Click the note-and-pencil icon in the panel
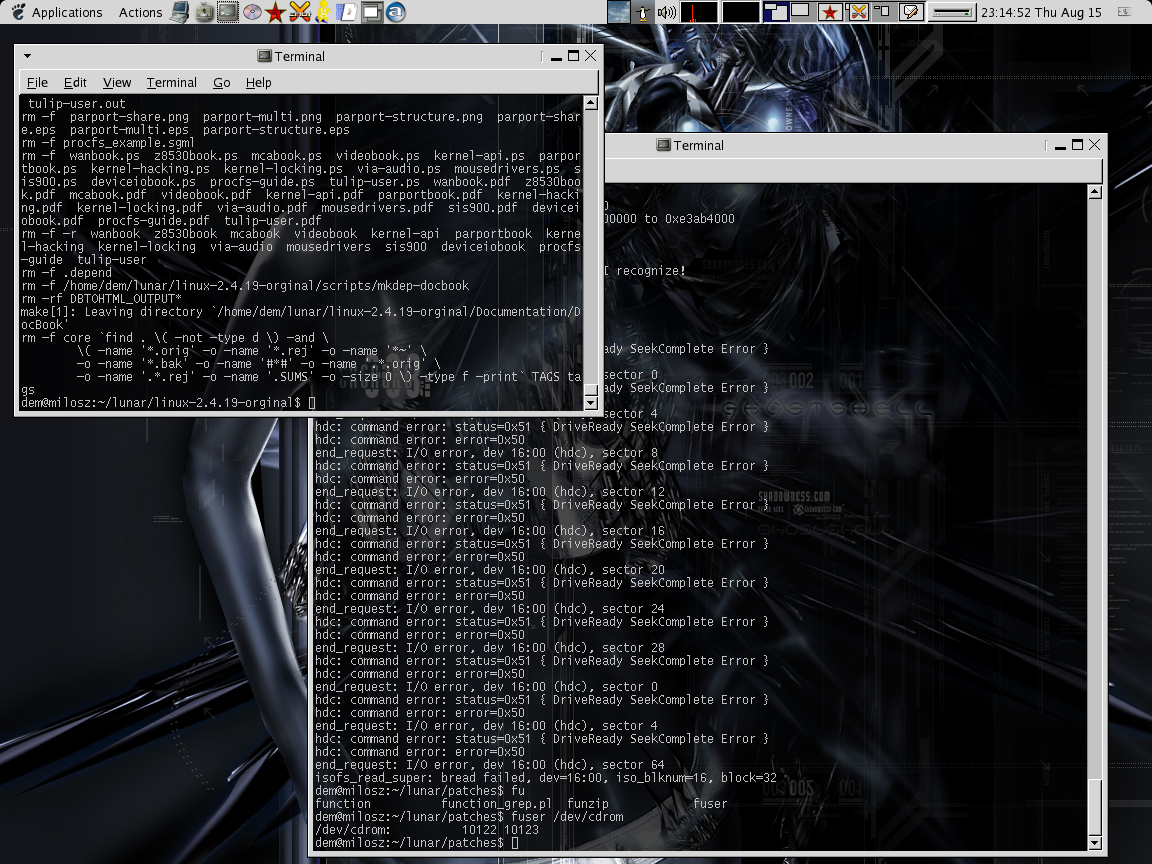Screen dimensions: 1152x864 [910, 13]
